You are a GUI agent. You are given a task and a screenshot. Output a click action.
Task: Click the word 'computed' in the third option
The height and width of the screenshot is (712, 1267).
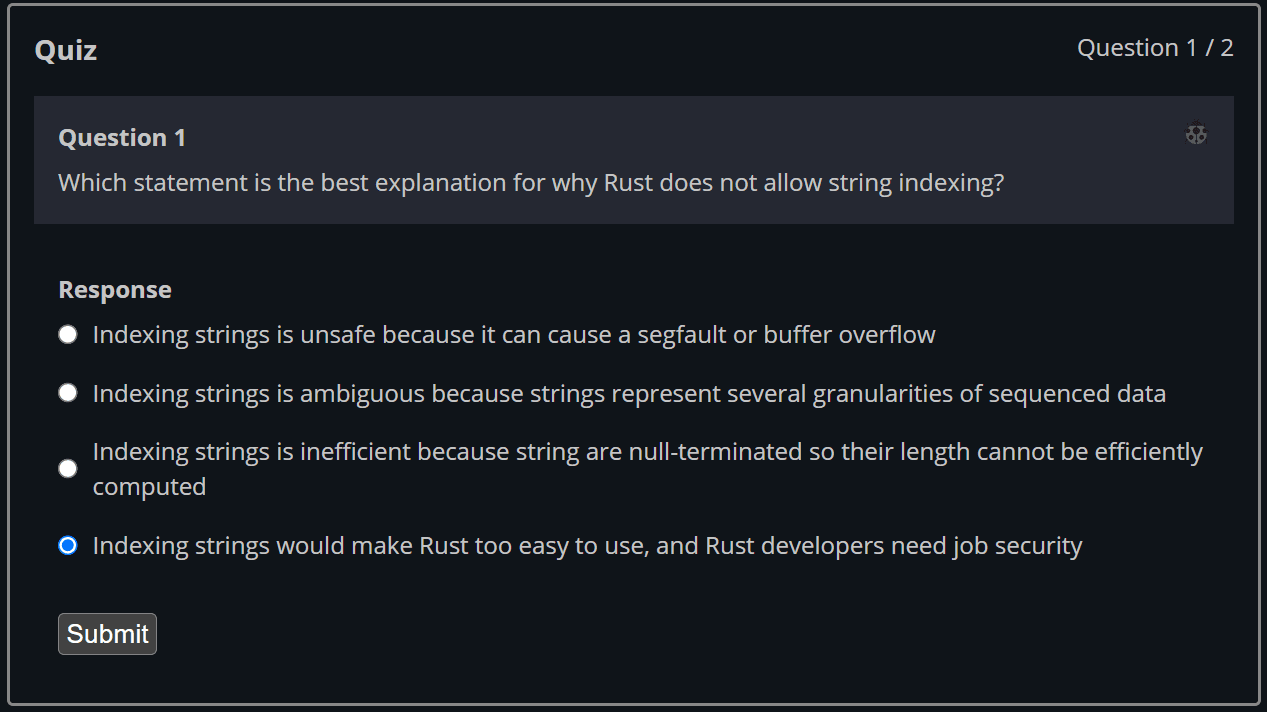(x=149, y=487)
